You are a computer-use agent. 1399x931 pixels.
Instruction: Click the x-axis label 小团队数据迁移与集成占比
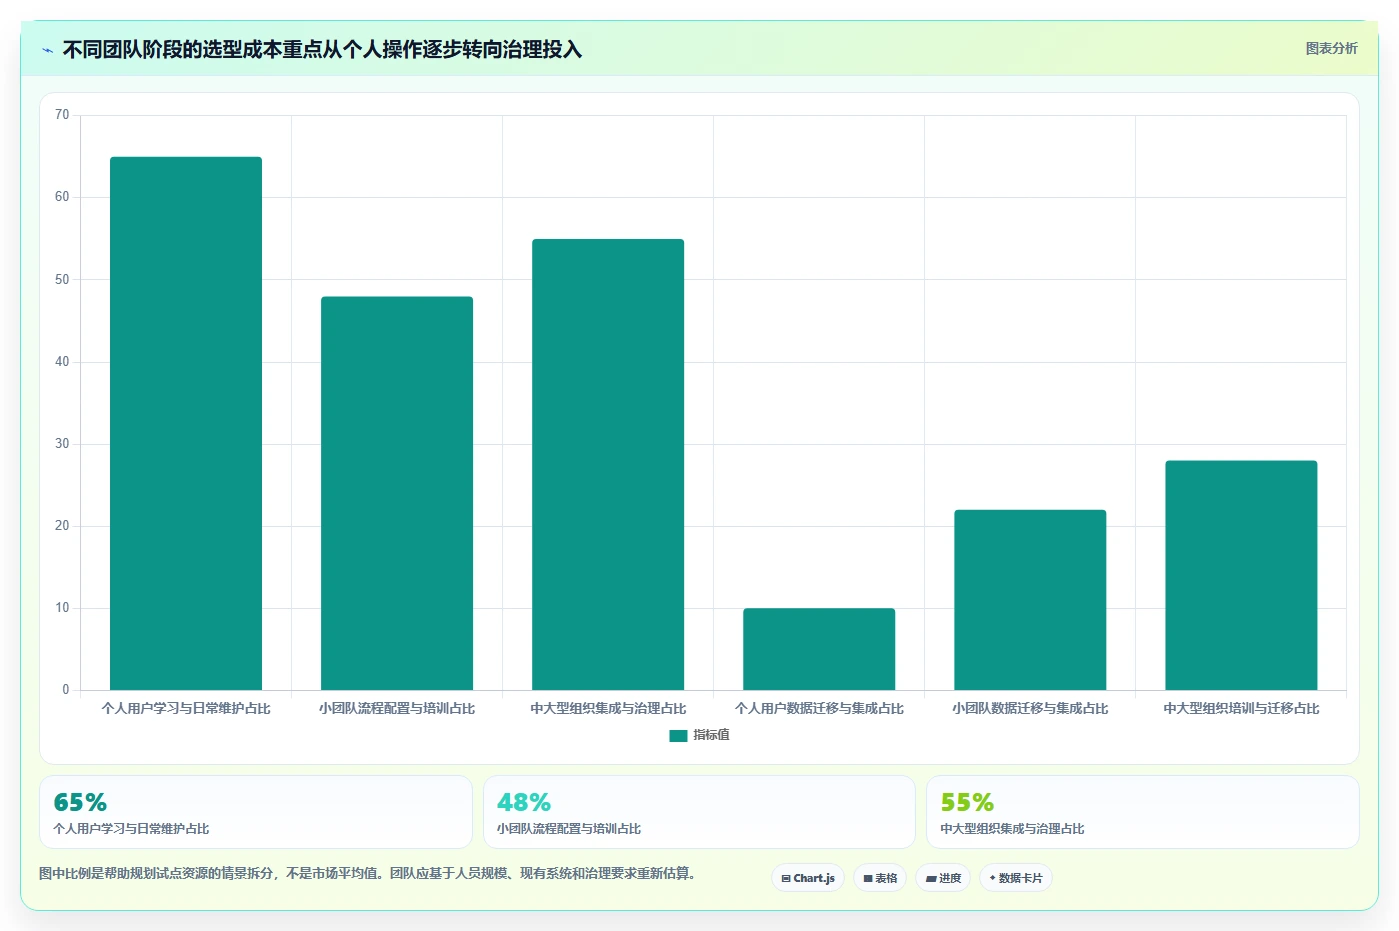[x=1030, y=708]
